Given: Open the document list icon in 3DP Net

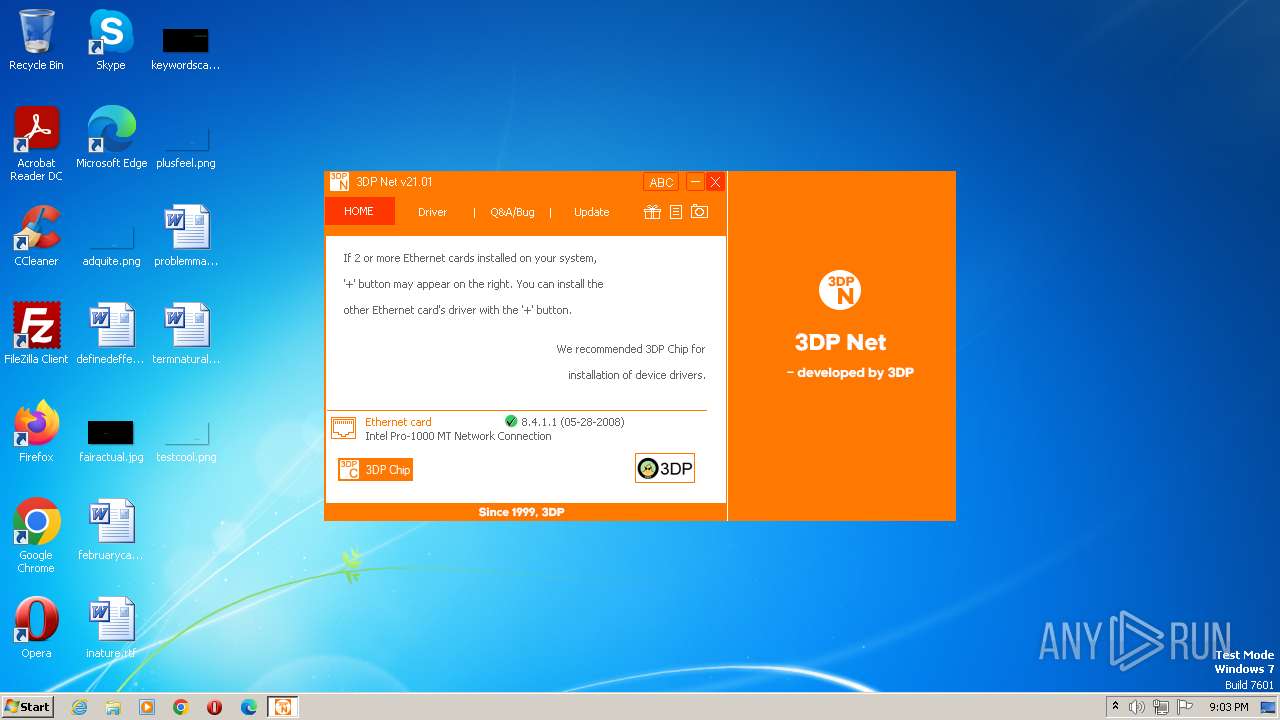Looking at the screenshot, I should pyautogui.click(x=676, y=212).
